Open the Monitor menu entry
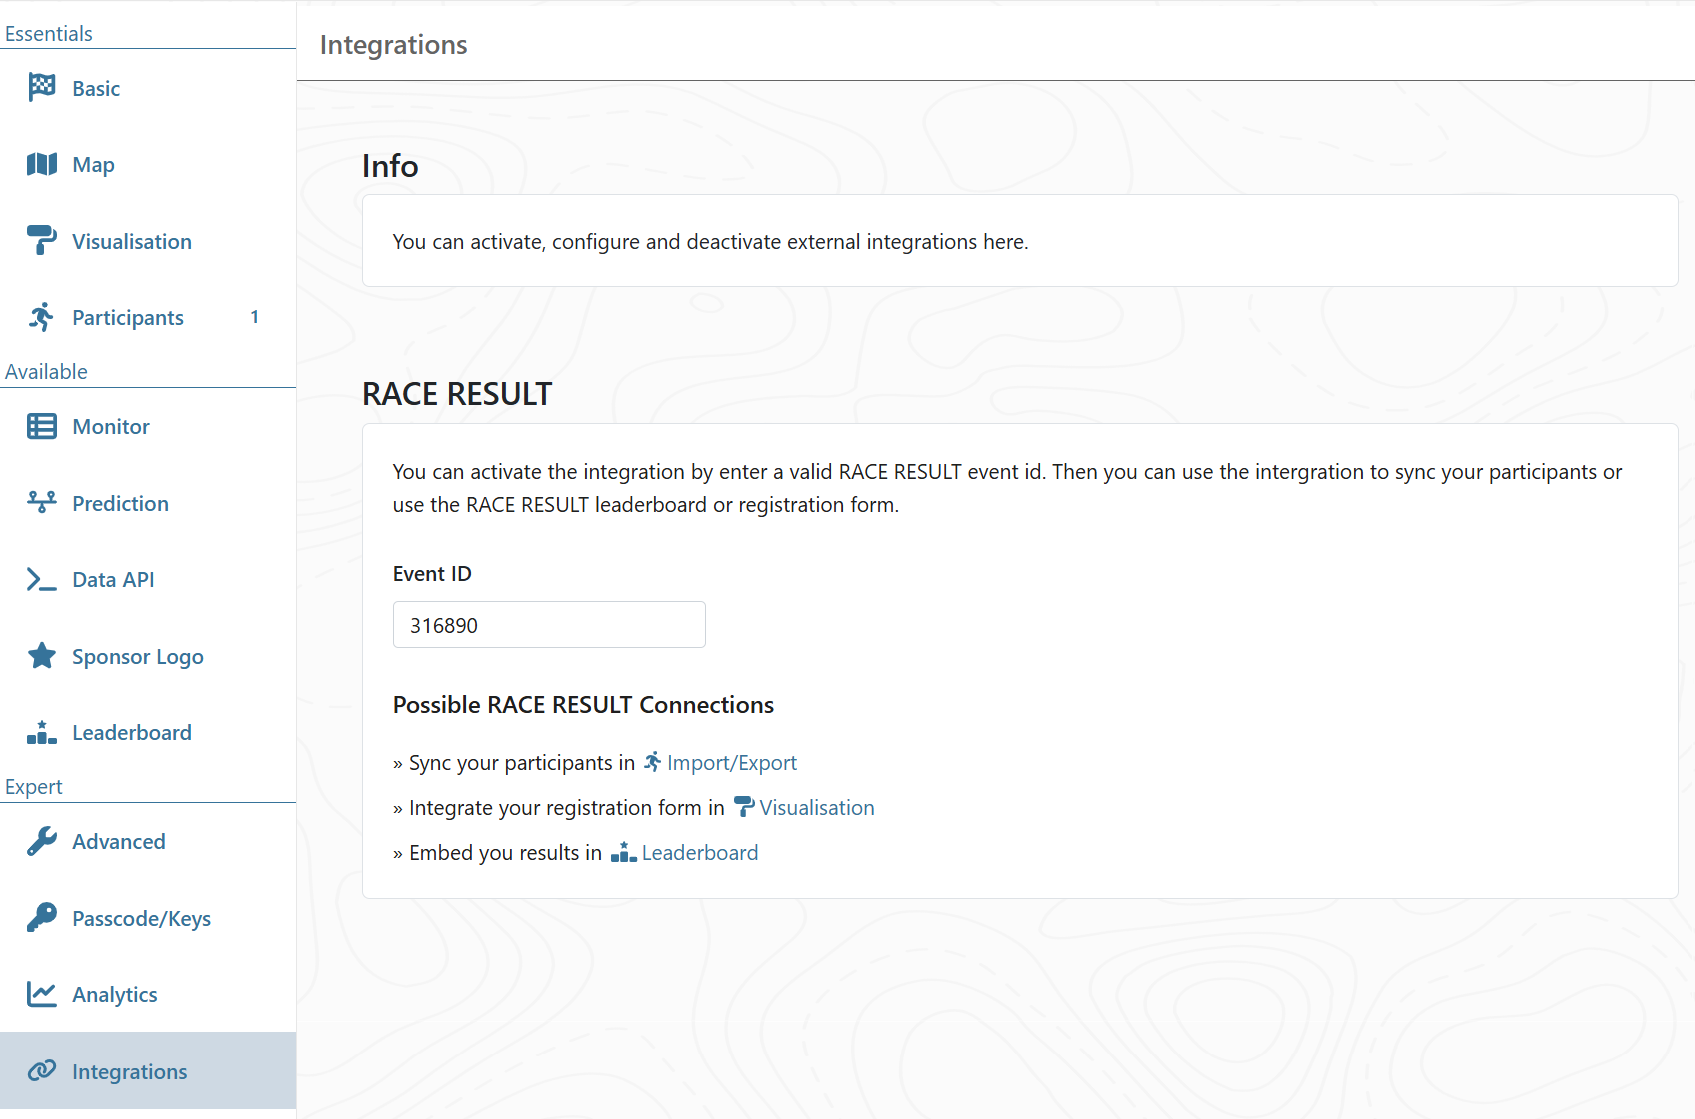Image resolution: width=1695 pixels, height=1119 pixels. click(111, 427)
